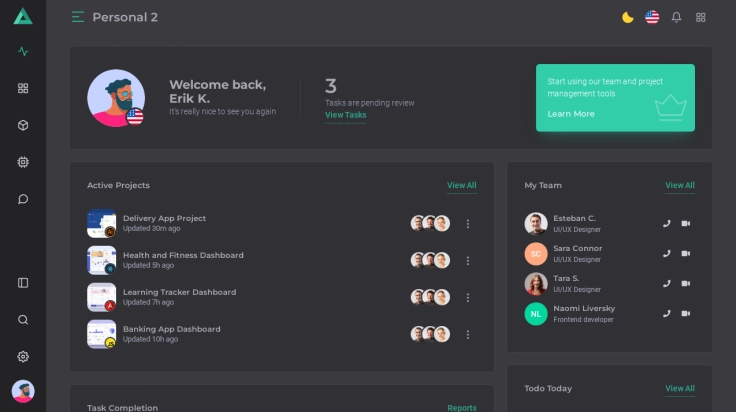Click the search icon in sidebar
This screenshot has width=736, height=412.
pyautogui.click(x=23, y=320)
